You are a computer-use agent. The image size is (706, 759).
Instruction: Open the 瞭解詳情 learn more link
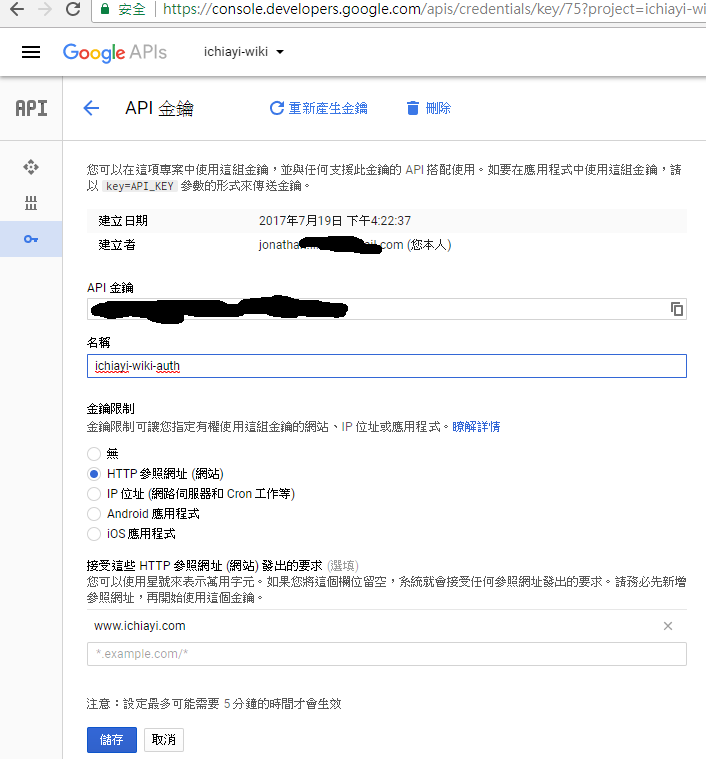click(476, 426)
